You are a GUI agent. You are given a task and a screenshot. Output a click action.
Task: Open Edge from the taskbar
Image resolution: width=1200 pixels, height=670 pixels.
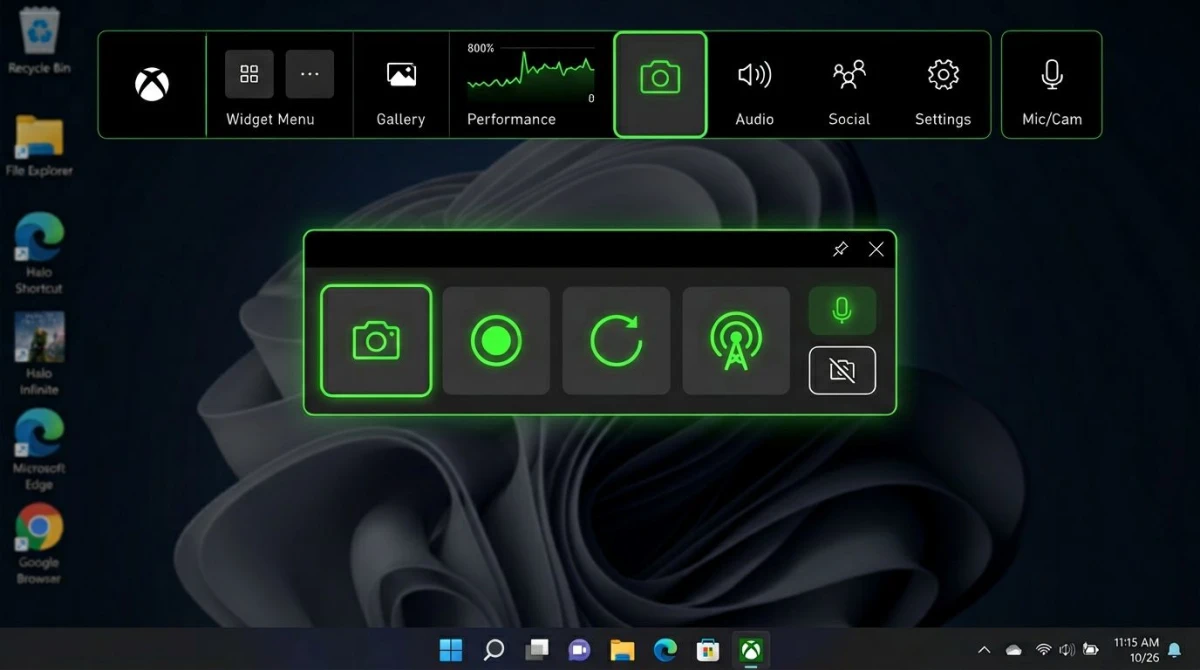tap(665, 650)
